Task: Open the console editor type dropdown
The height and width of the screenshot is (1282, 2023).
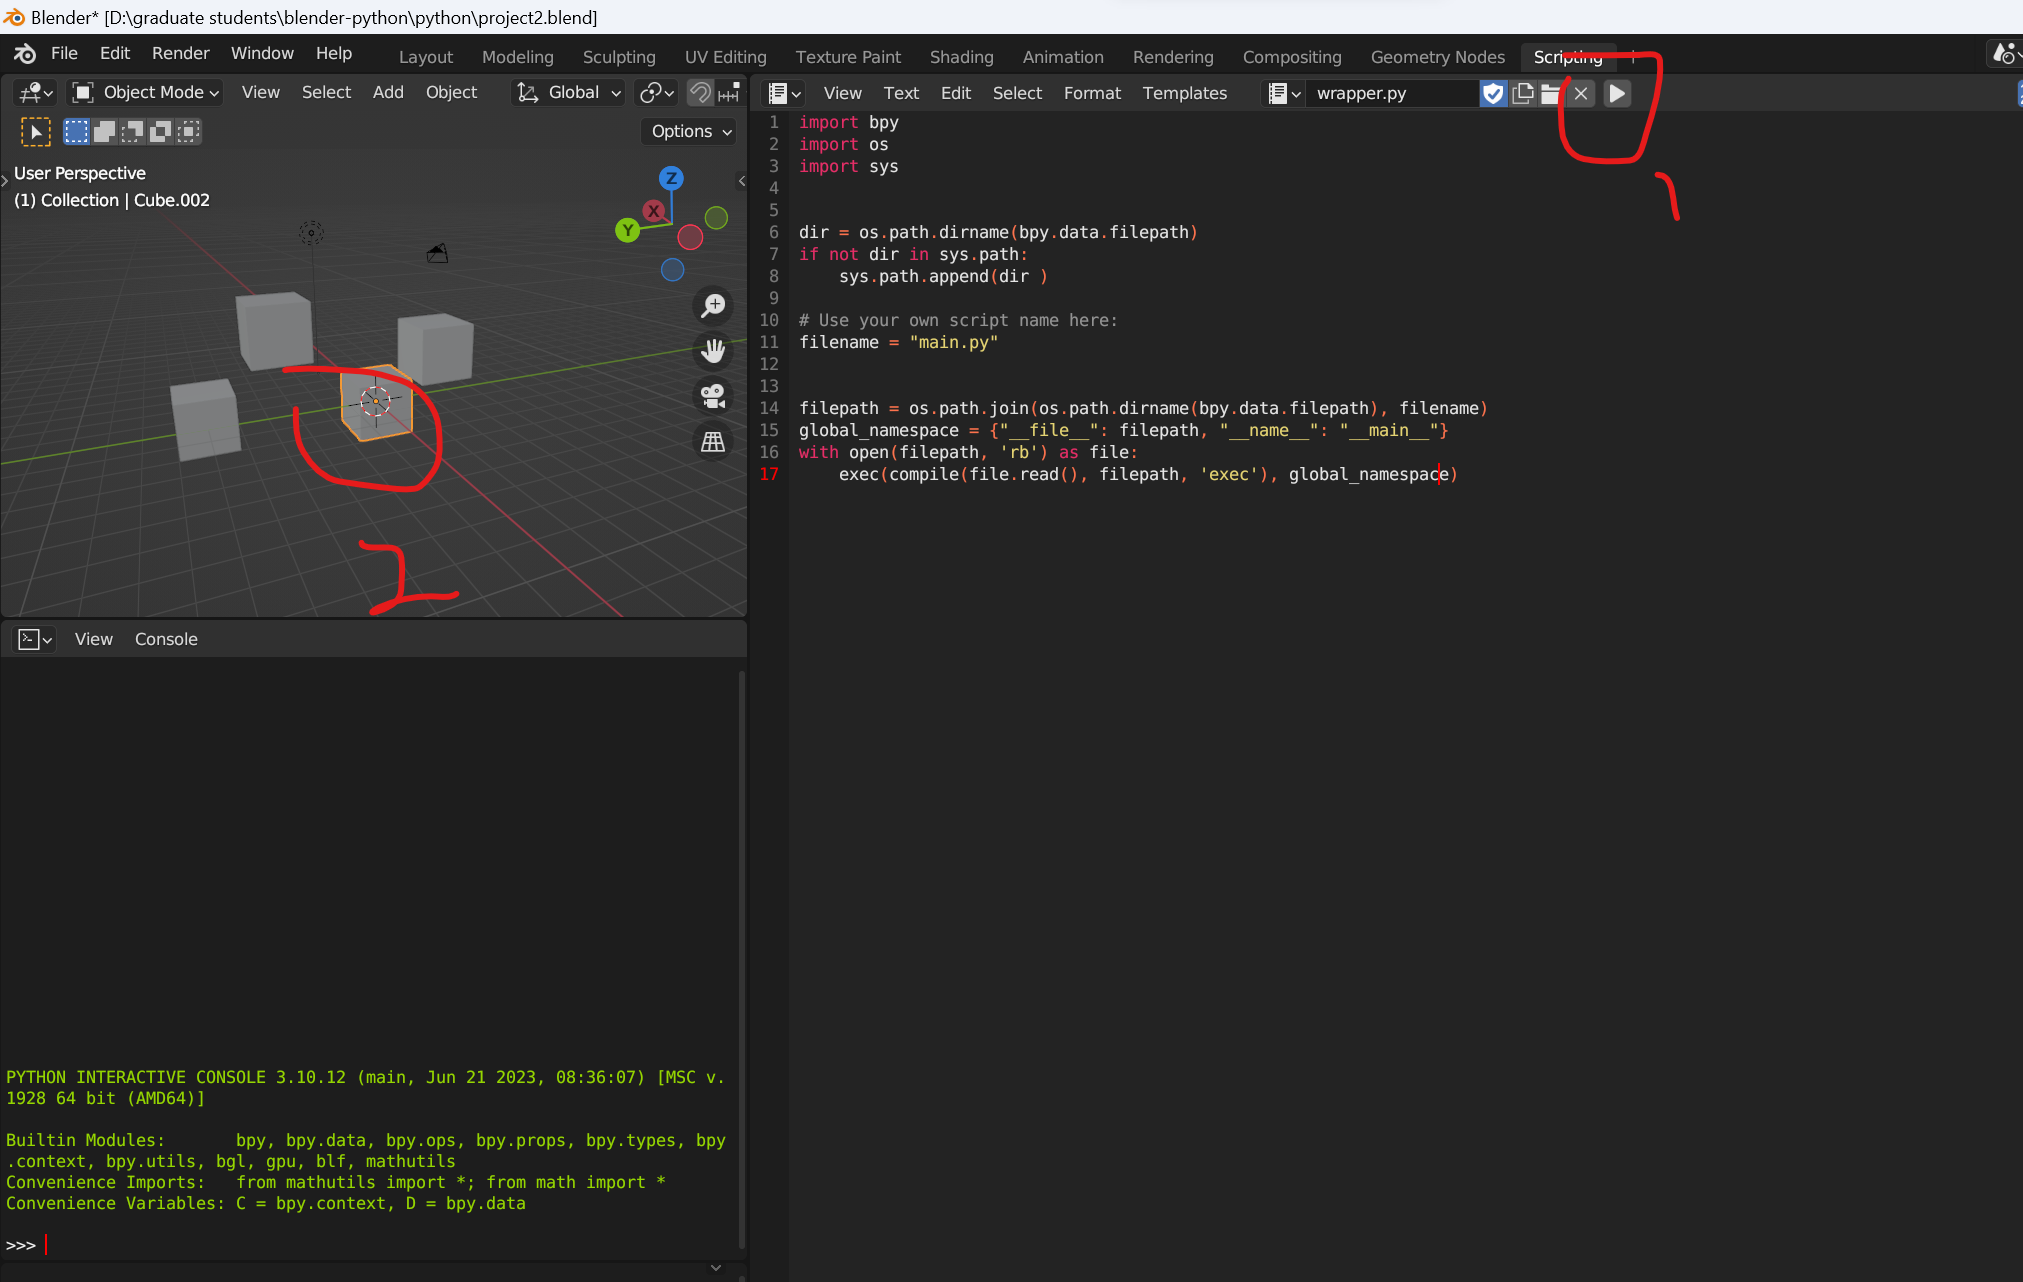Action: (36, 639)
